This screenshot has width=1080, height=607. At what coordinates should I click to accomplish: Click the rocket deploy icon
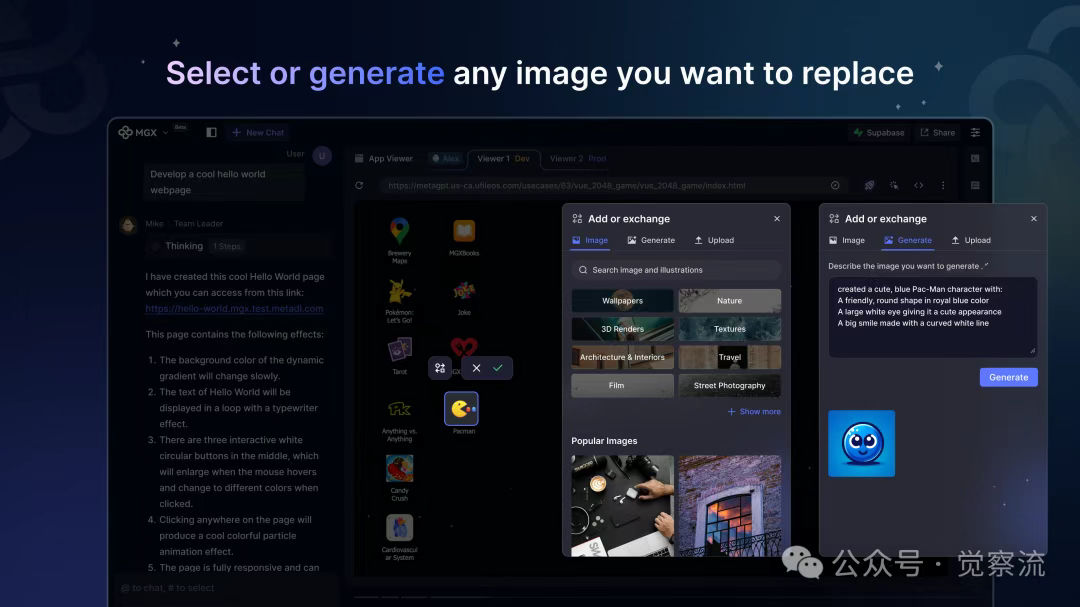(869, 185)
